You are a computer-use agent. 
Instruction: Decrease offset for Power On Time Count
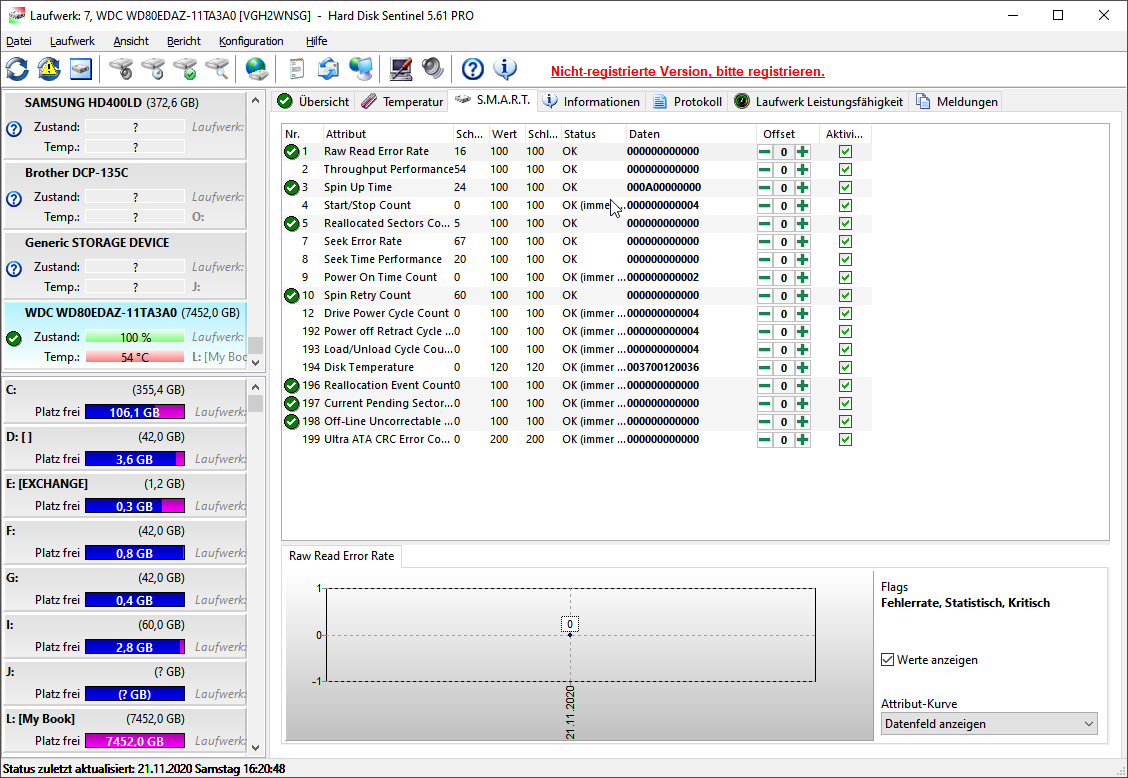click(x=763, y=277)
